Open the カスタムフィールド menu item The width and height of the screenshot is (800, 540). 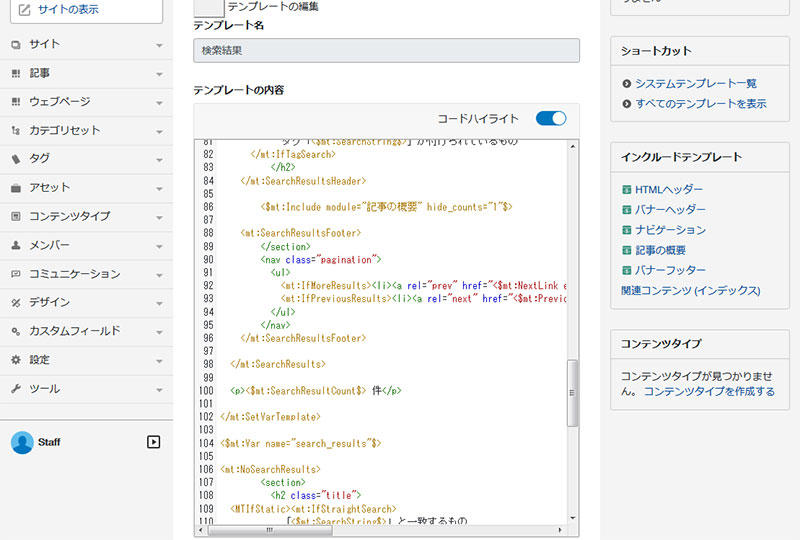tap(75, 331)
